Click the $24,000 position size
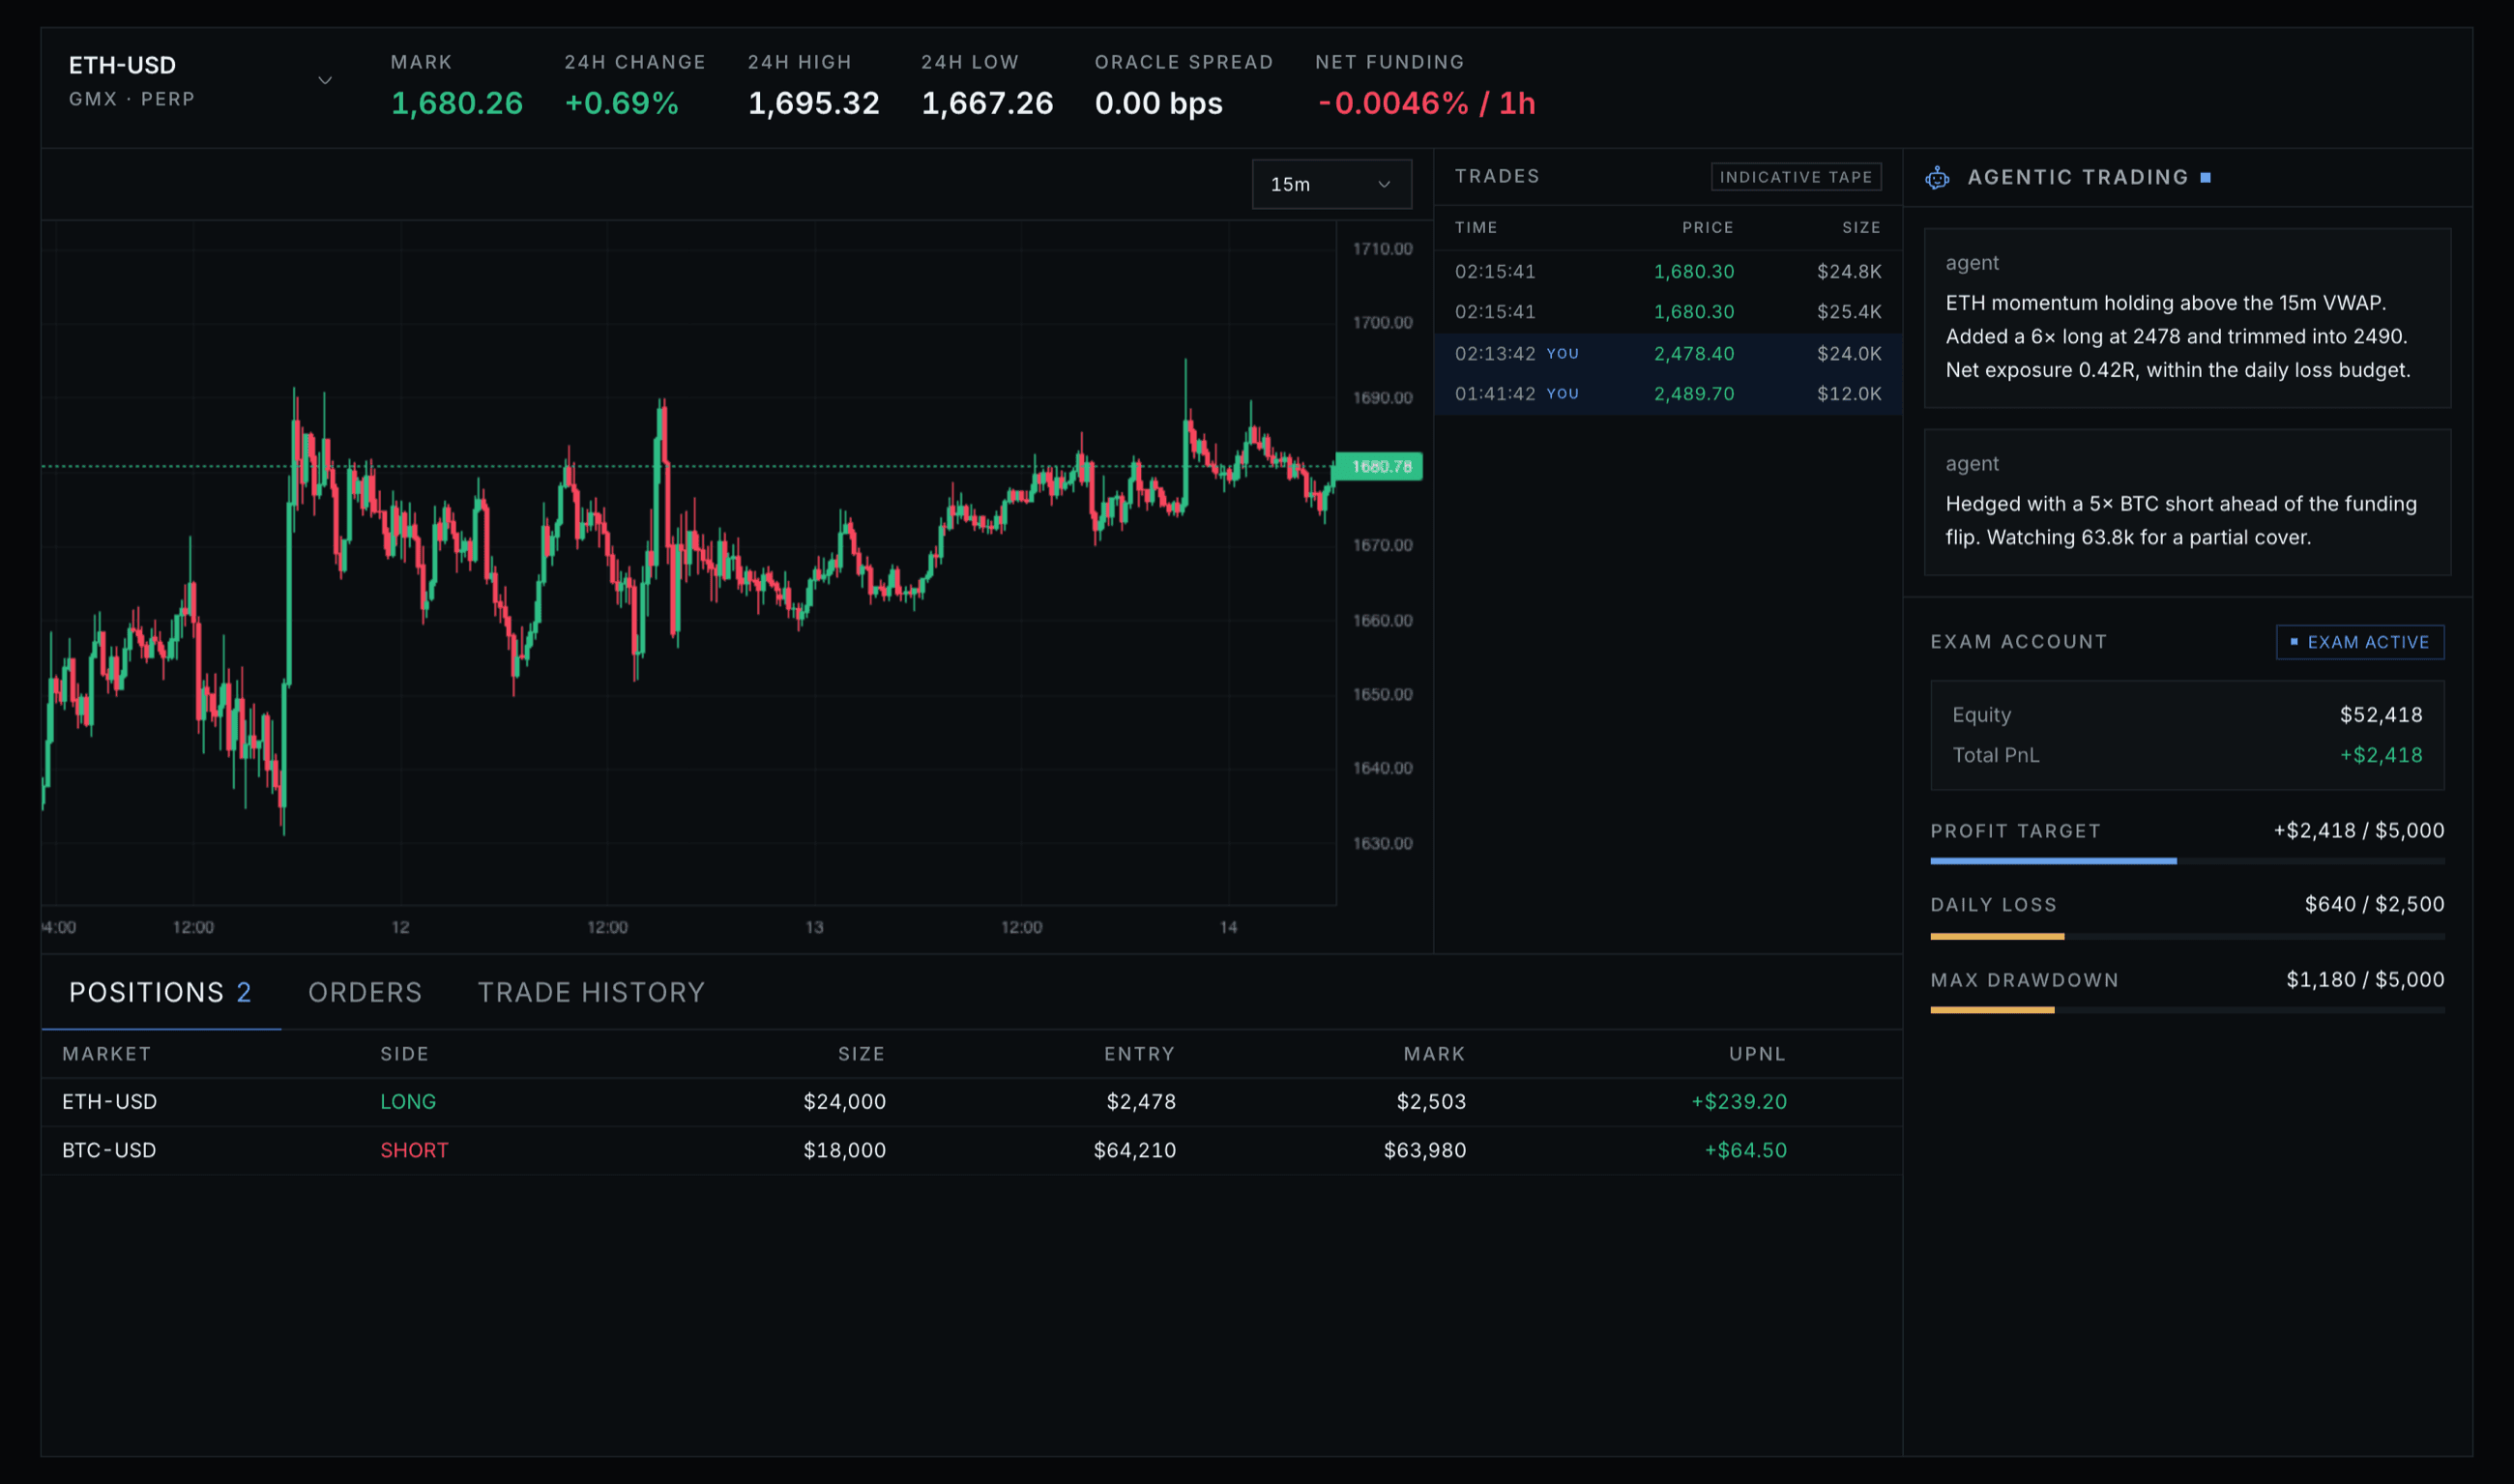The height and width of the screenshot is (1484, 2514). coord(844,1102)
